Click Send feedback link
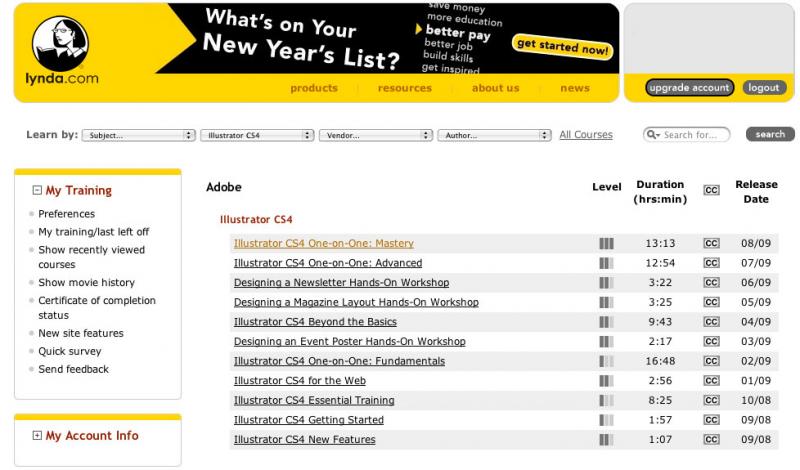 pyautogui.click(x=73, y=369)
